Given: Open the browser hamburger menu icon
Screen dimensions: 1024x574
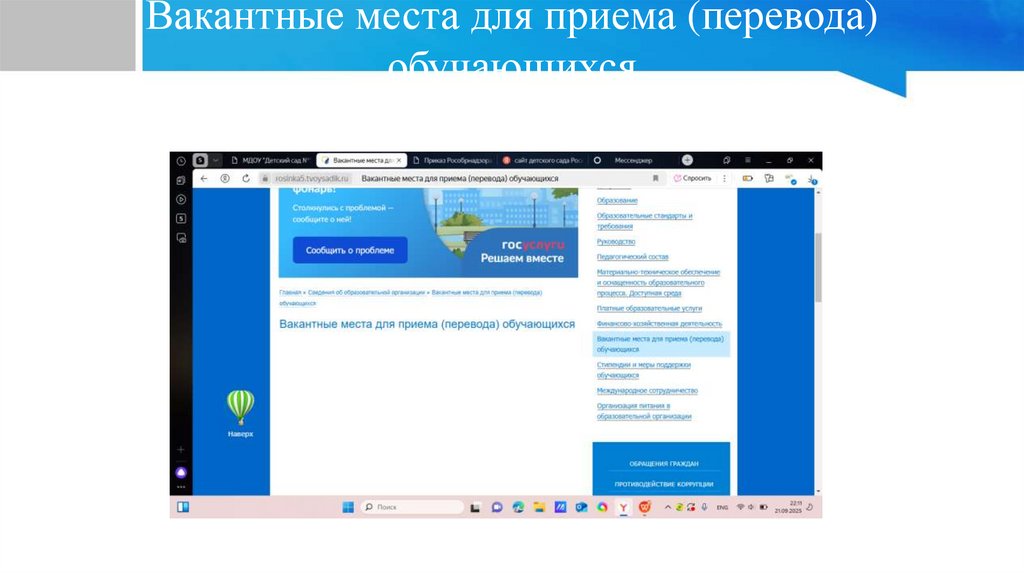Looking at the screenshot, I should 748,160.
